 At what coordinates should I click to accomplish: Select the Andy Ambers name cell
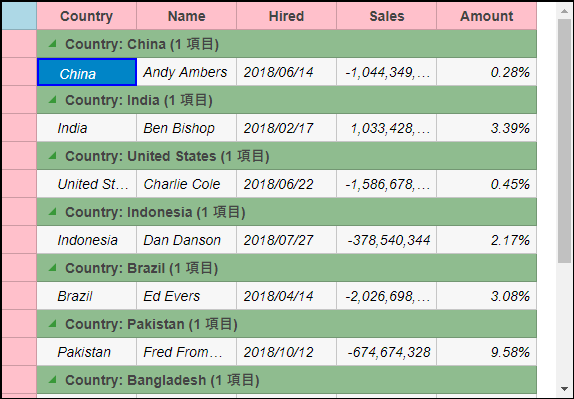click(x=186, y=72)
